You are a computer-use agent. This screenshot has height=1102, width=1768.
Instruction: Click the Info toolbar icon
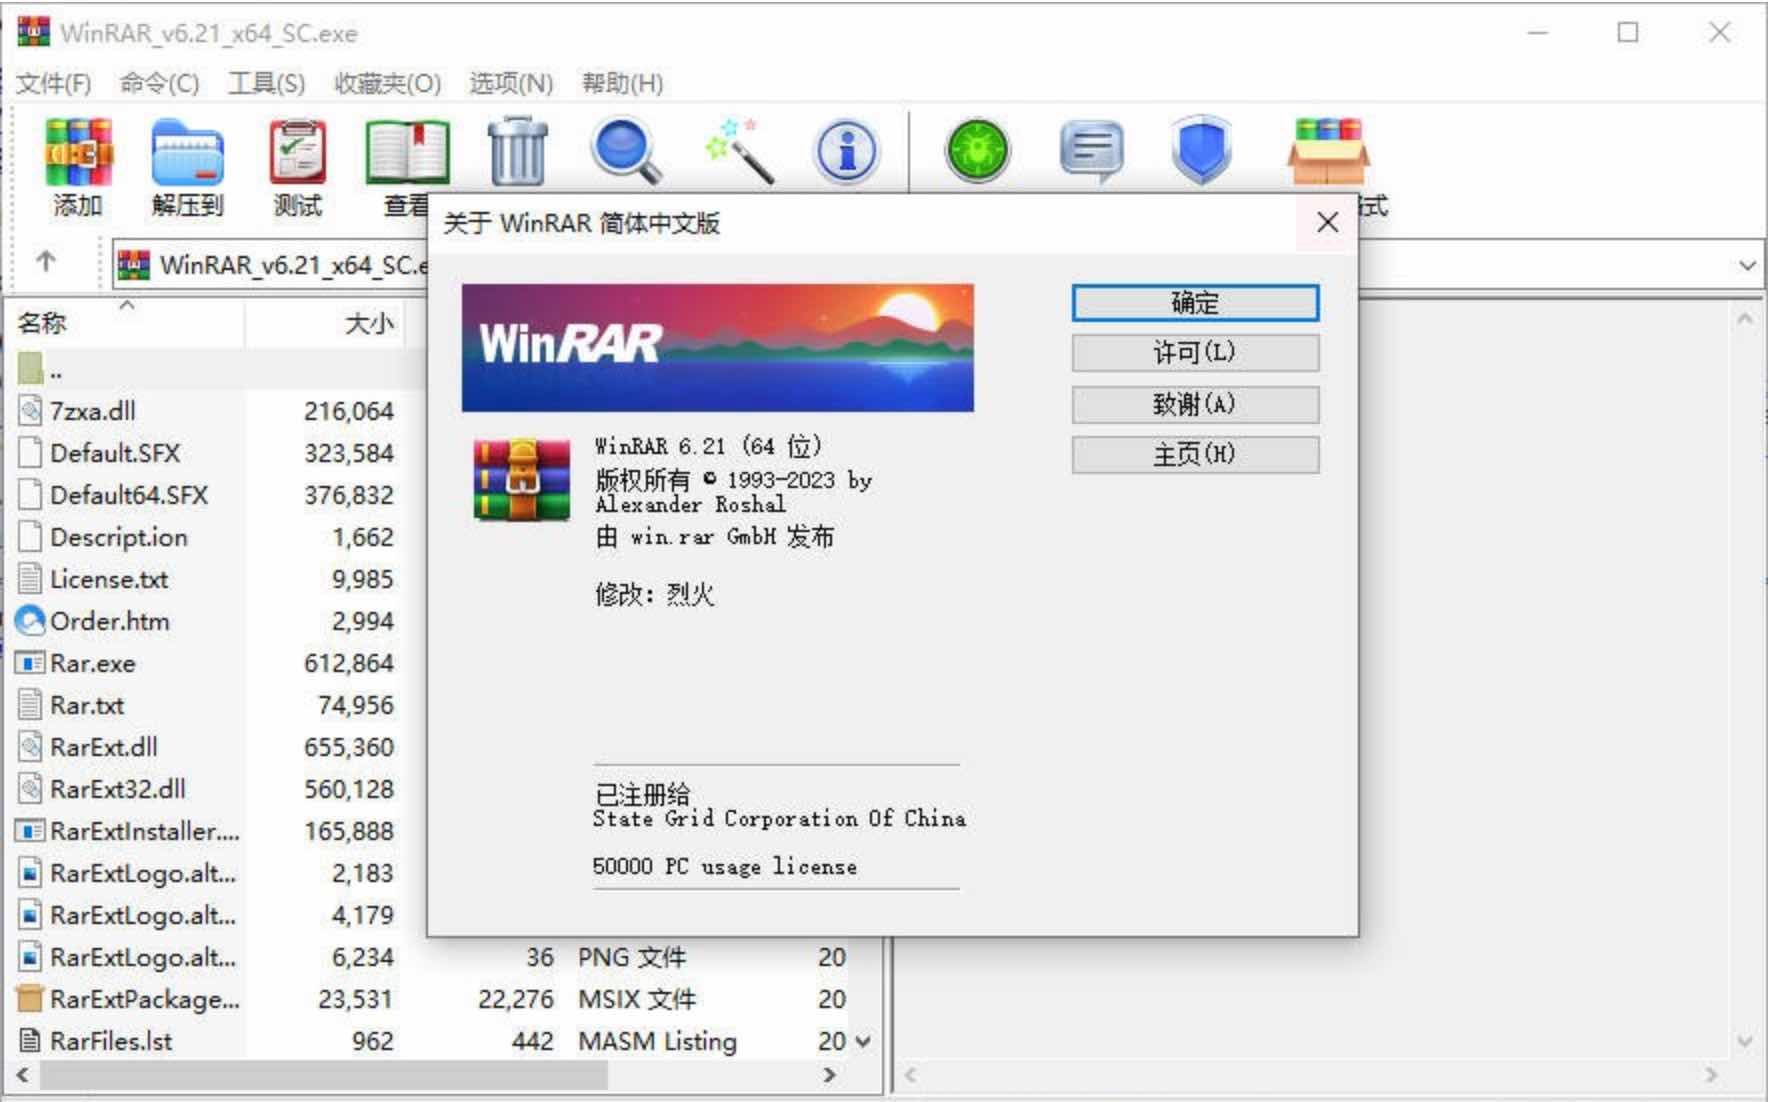click(846, 152)
